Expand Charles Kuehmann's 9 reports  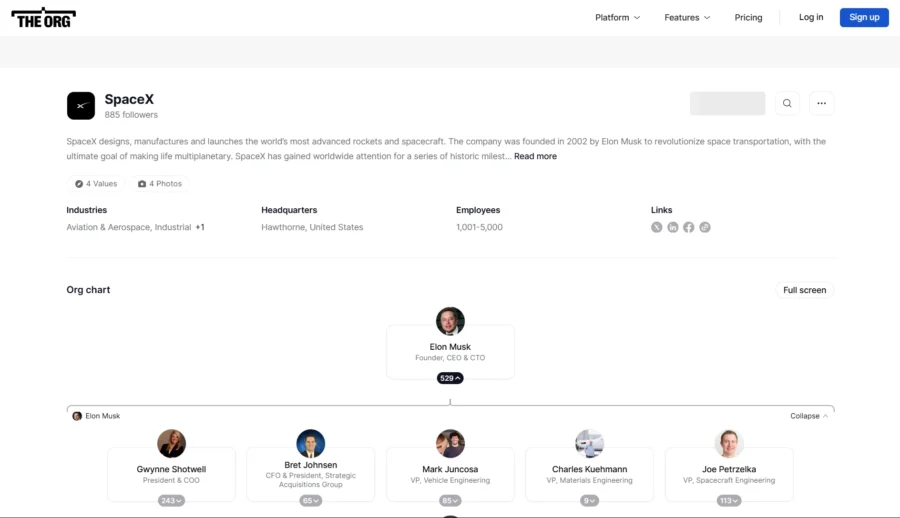pos(589,501)
